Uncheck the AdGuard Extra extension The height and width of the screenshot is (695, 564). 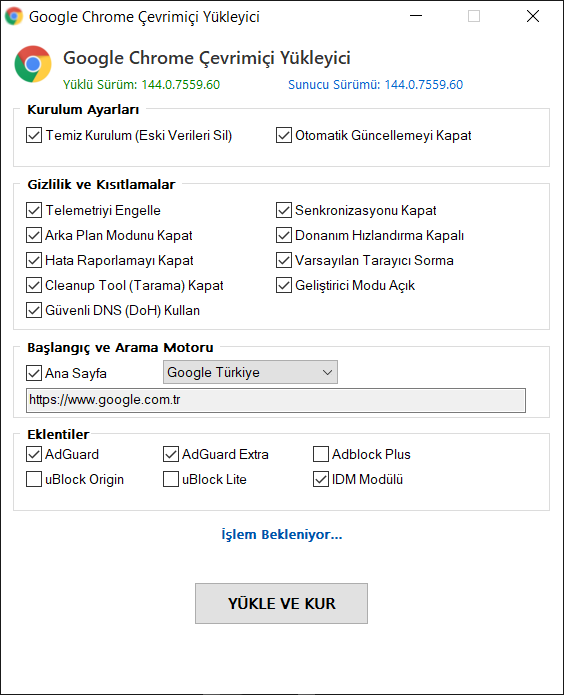pyautogui.click(x=171, y=454)
